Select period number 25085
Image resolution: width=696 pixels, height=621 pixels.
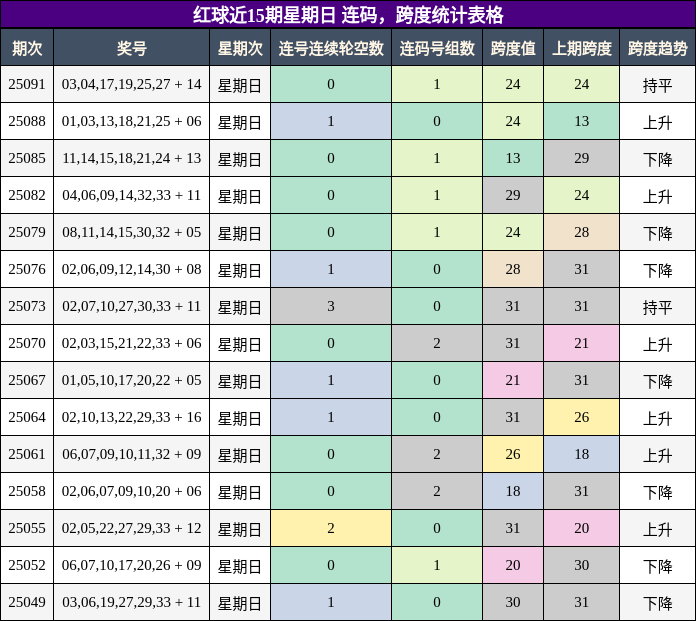click(27, 158)
